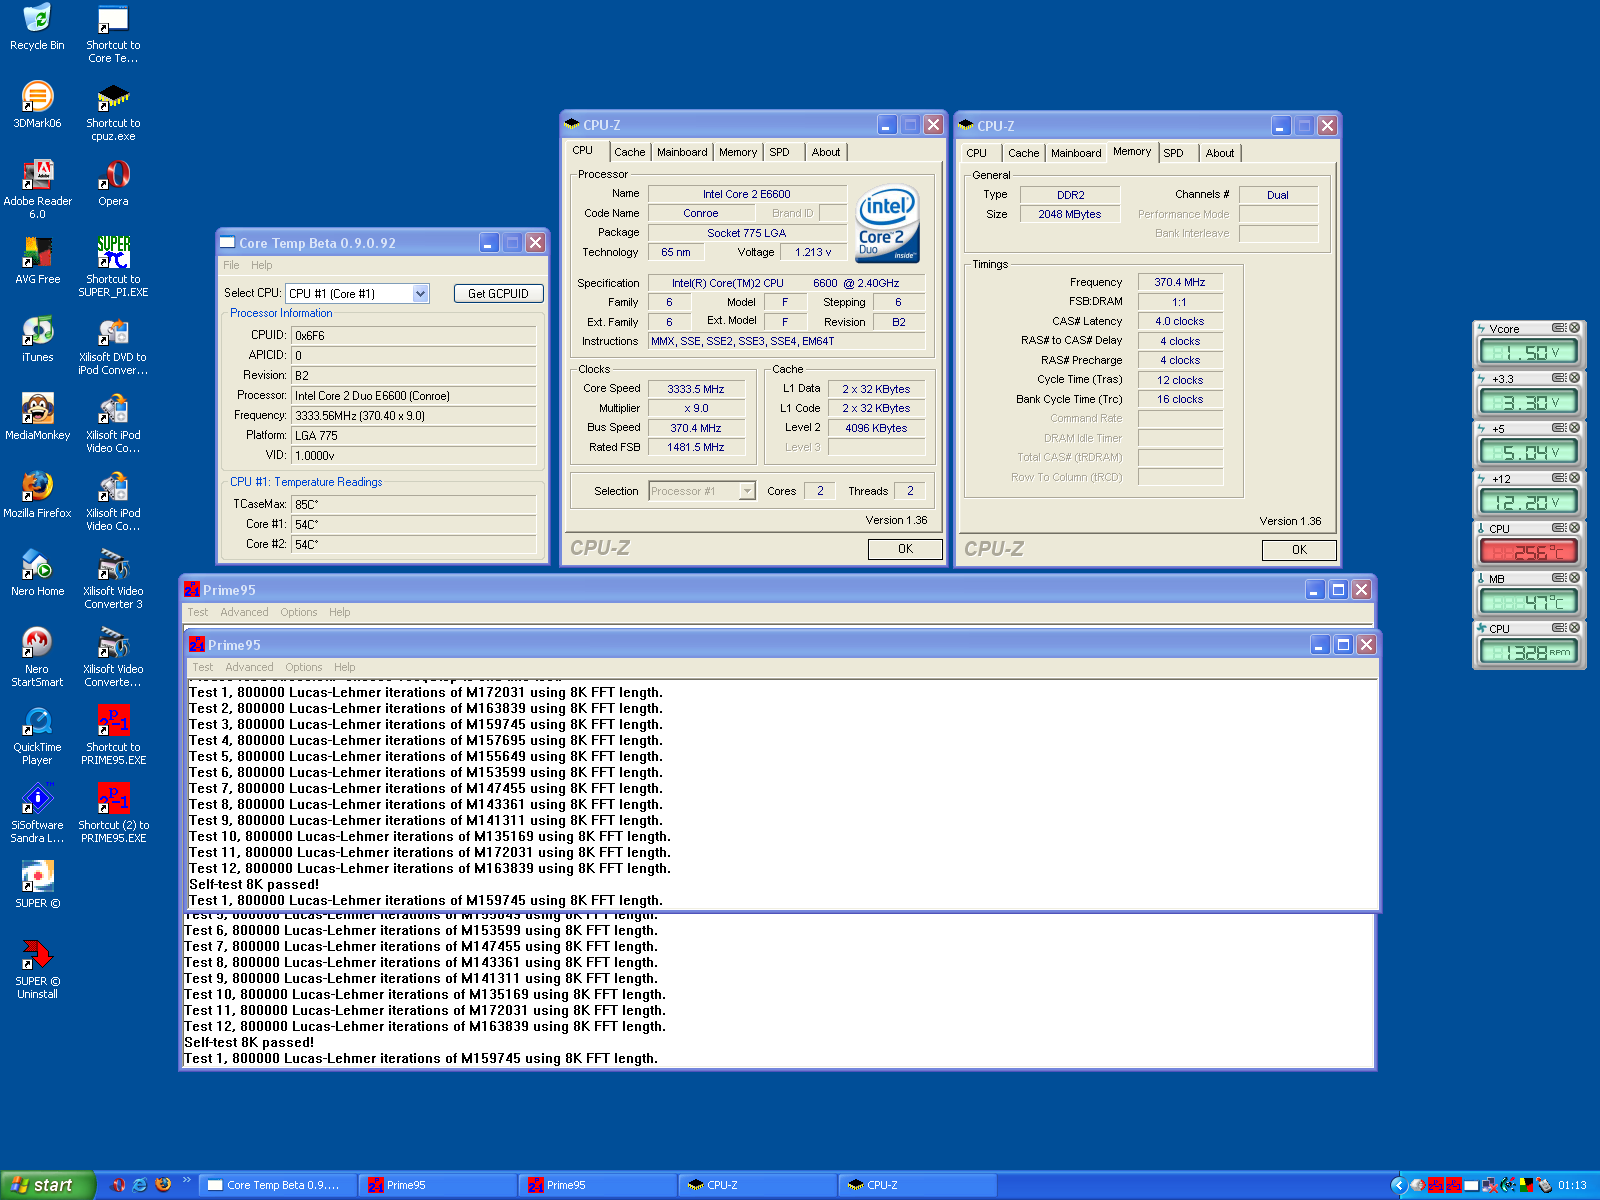Select the SUPER © desktop icon
Screen dimensions: 1600x1200
(x=37, y=884)
